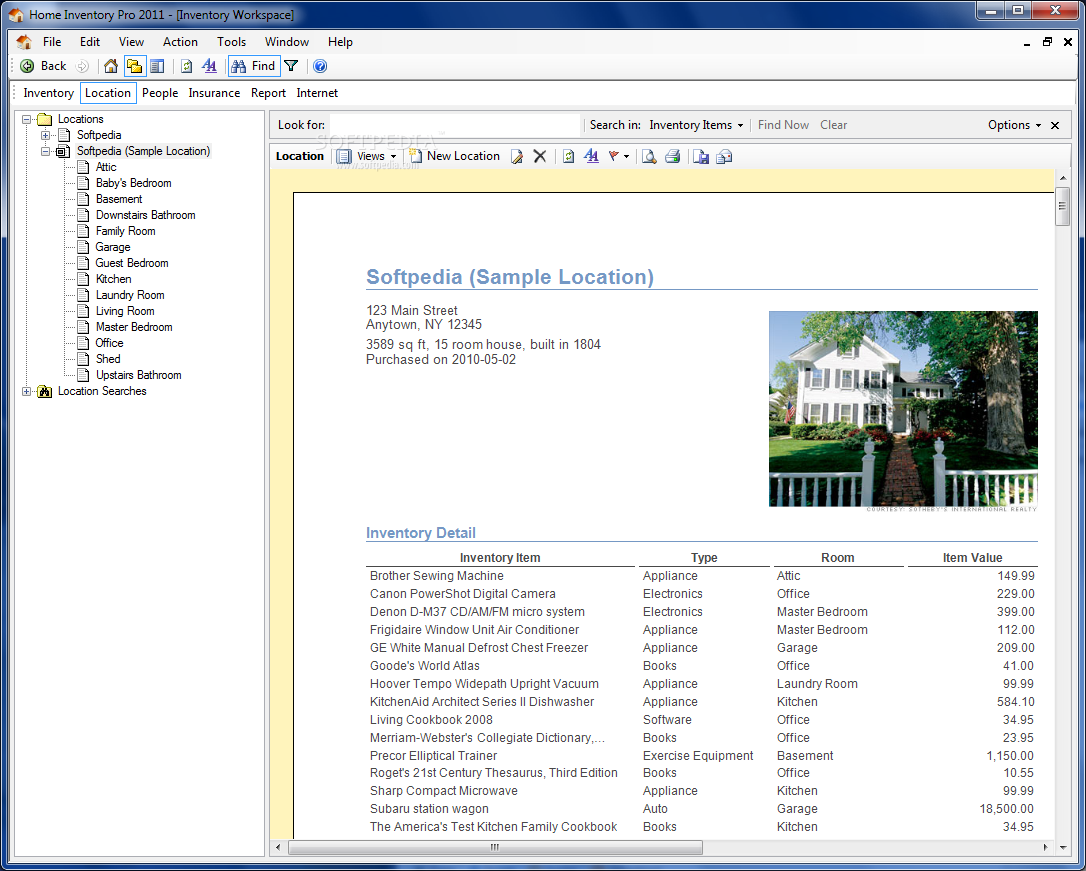Open the Views dropdown

393,156
